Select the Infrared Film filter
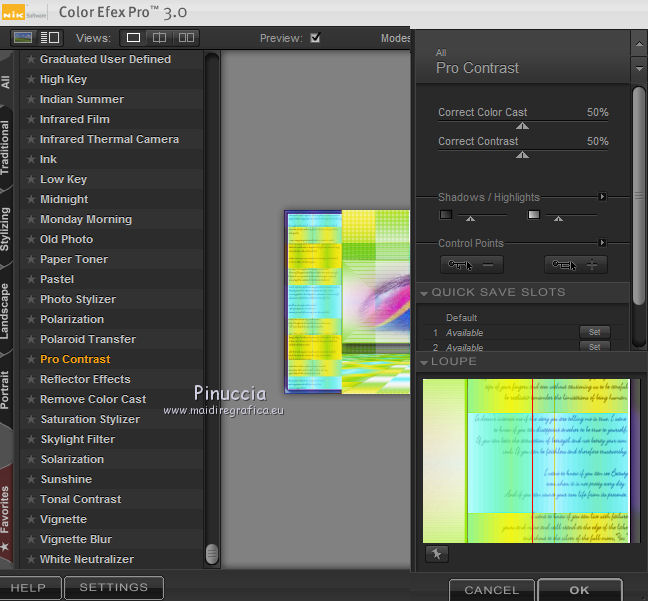Image resolution: width=648 pixels, height=601 pixels. tap(75, 119)
